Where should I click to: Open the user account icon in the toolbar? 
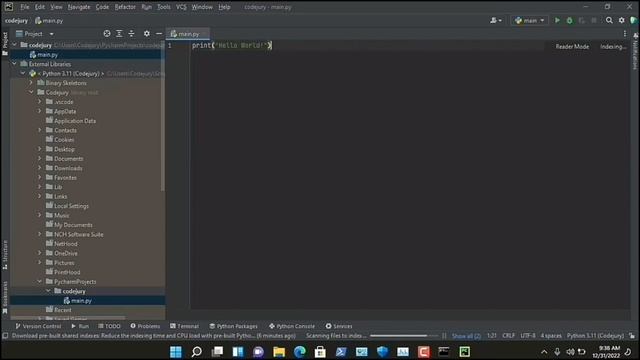tap(496, 20)
